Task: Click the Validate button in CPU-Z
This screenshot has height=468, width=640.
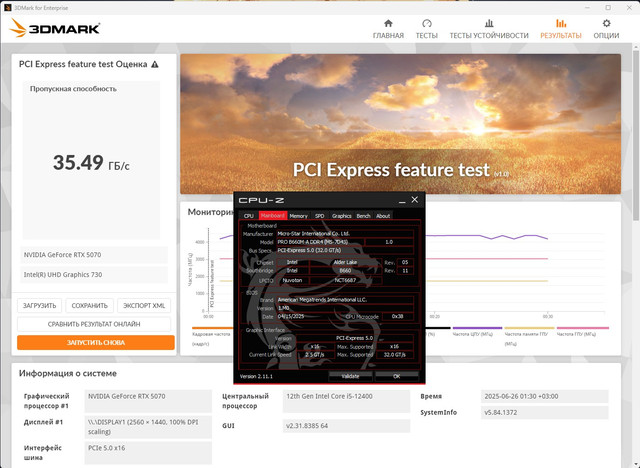Action: coord(350,376)
